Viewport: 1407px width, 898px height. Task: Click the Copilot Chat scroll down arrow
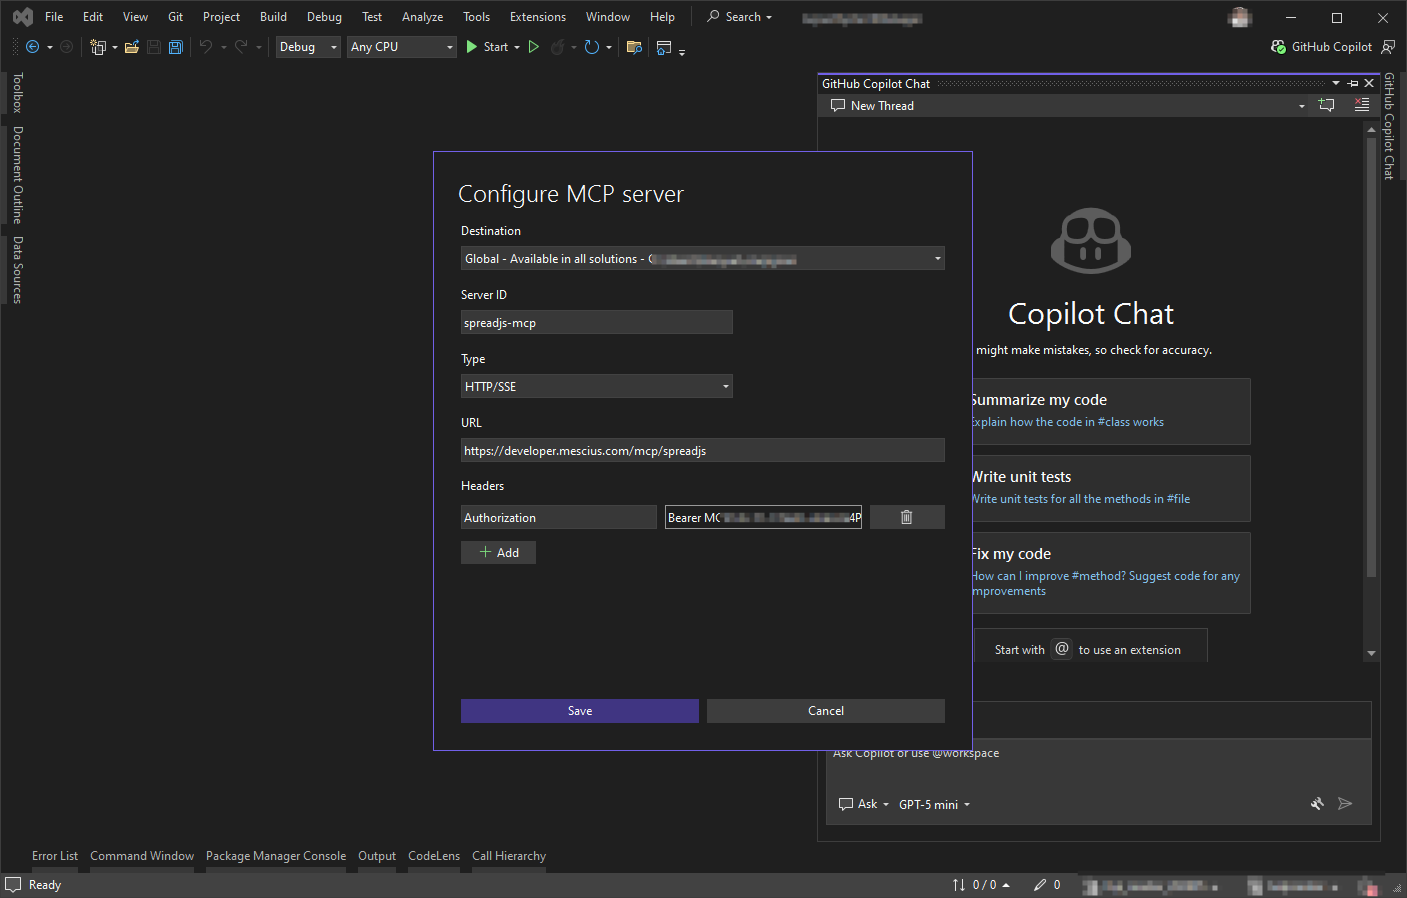[1371, 653]
